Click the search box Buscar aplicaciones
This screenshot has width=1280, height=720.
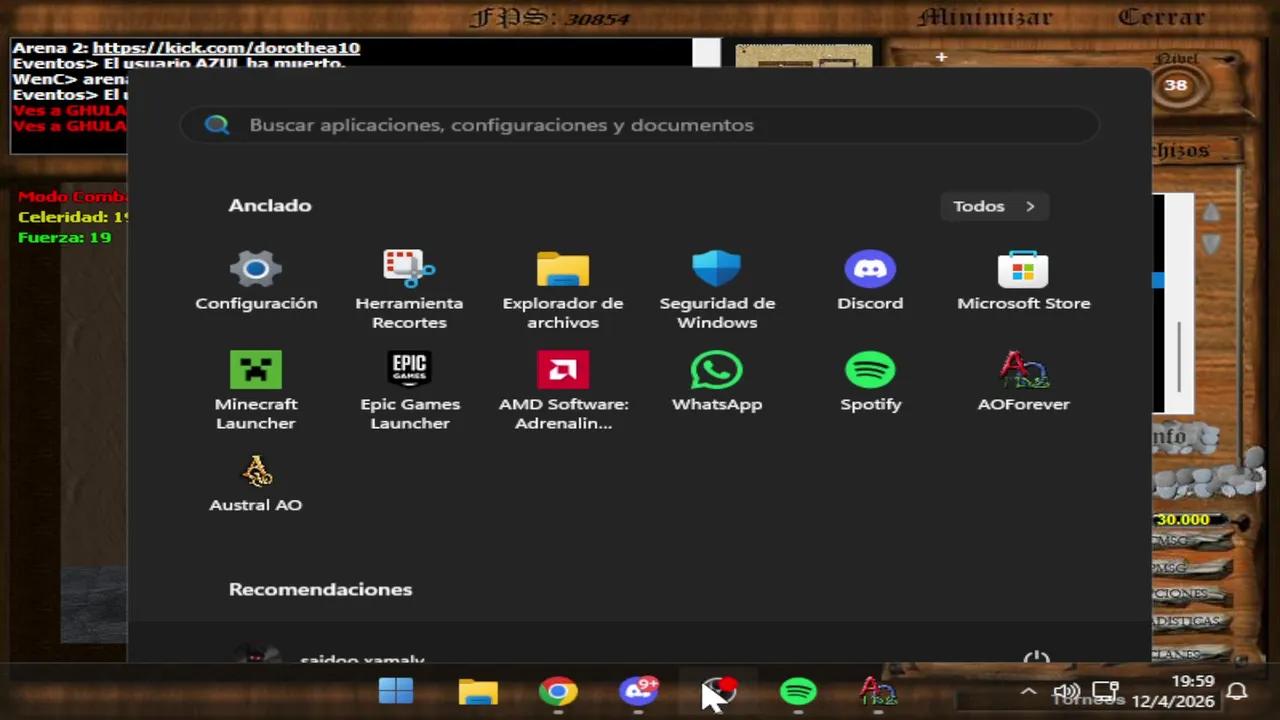point(640,125)
